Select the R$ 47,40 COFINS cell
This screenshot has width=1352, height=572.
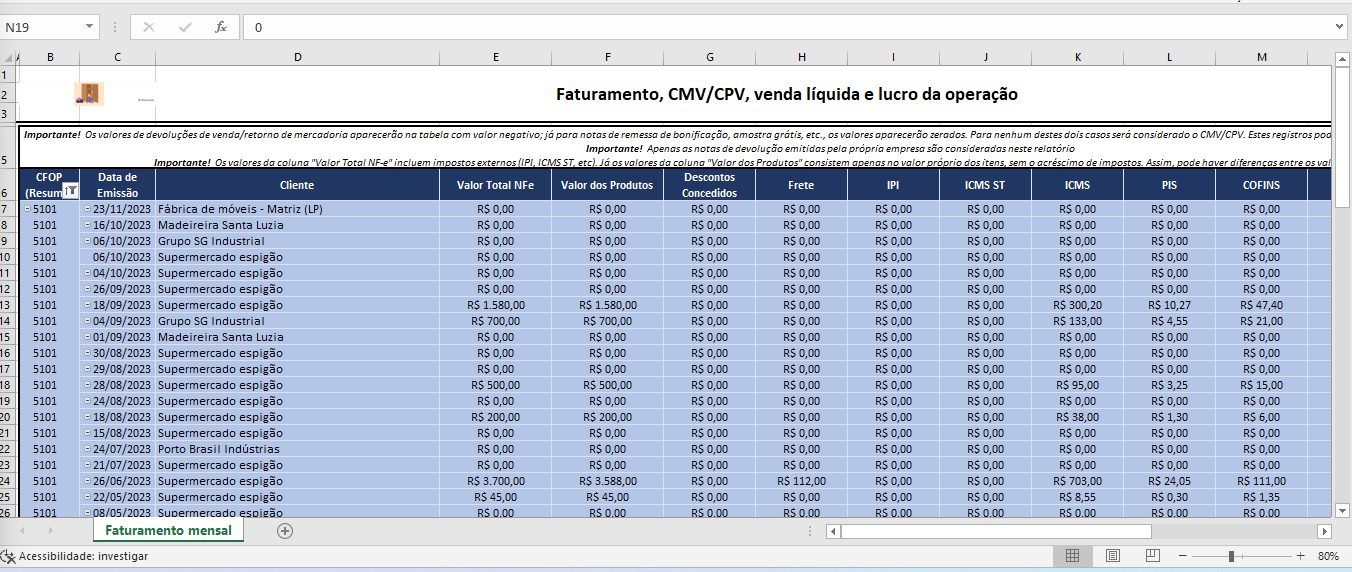tap(1261, 305)
